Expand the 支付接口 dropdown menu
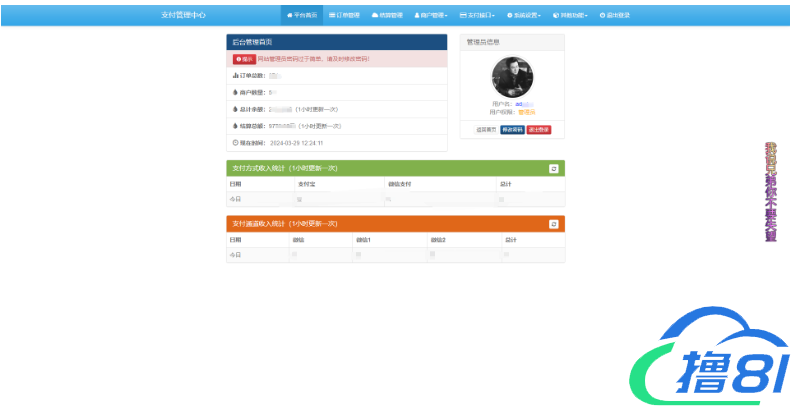 pyautogui.click(x=477, y=15)
